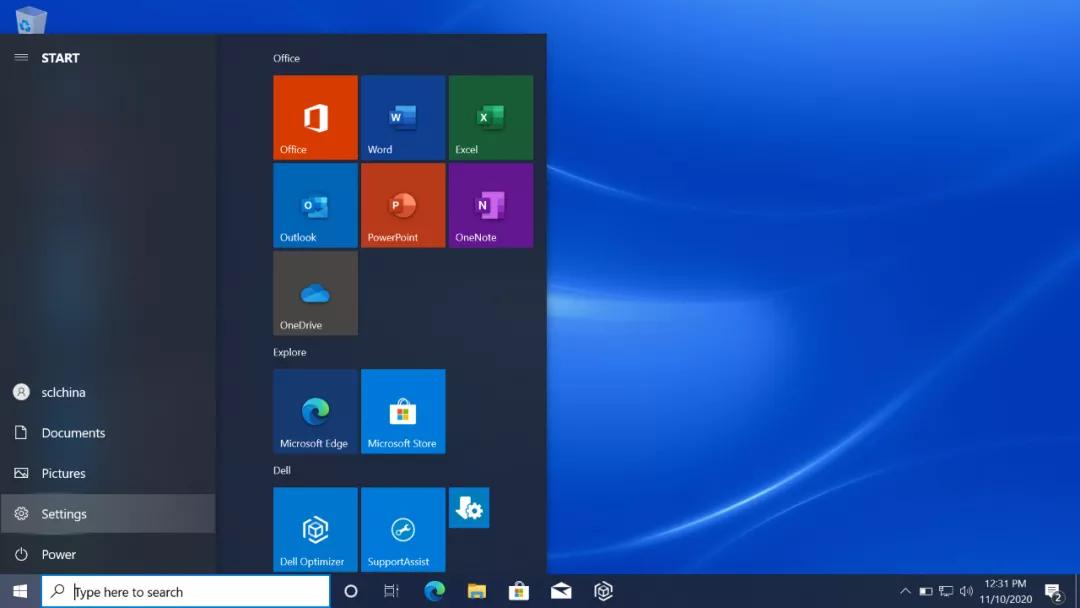Expand the hidden icons chevron in the tray
The image size is (1080, 608).
[x=905, y=591]
